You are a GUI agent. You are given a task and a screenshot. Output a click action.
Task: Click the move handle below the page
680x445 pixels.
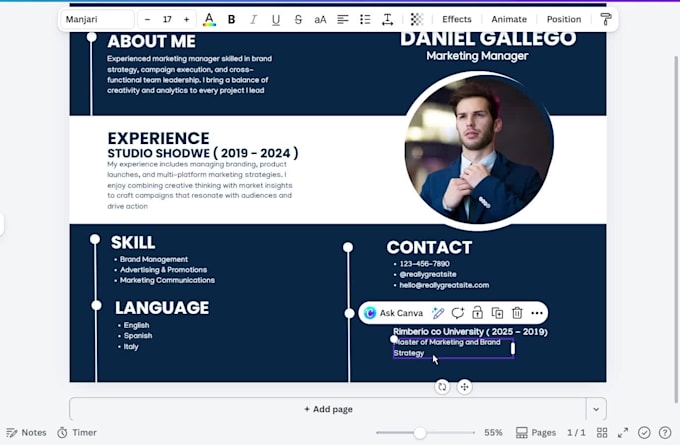464,386
